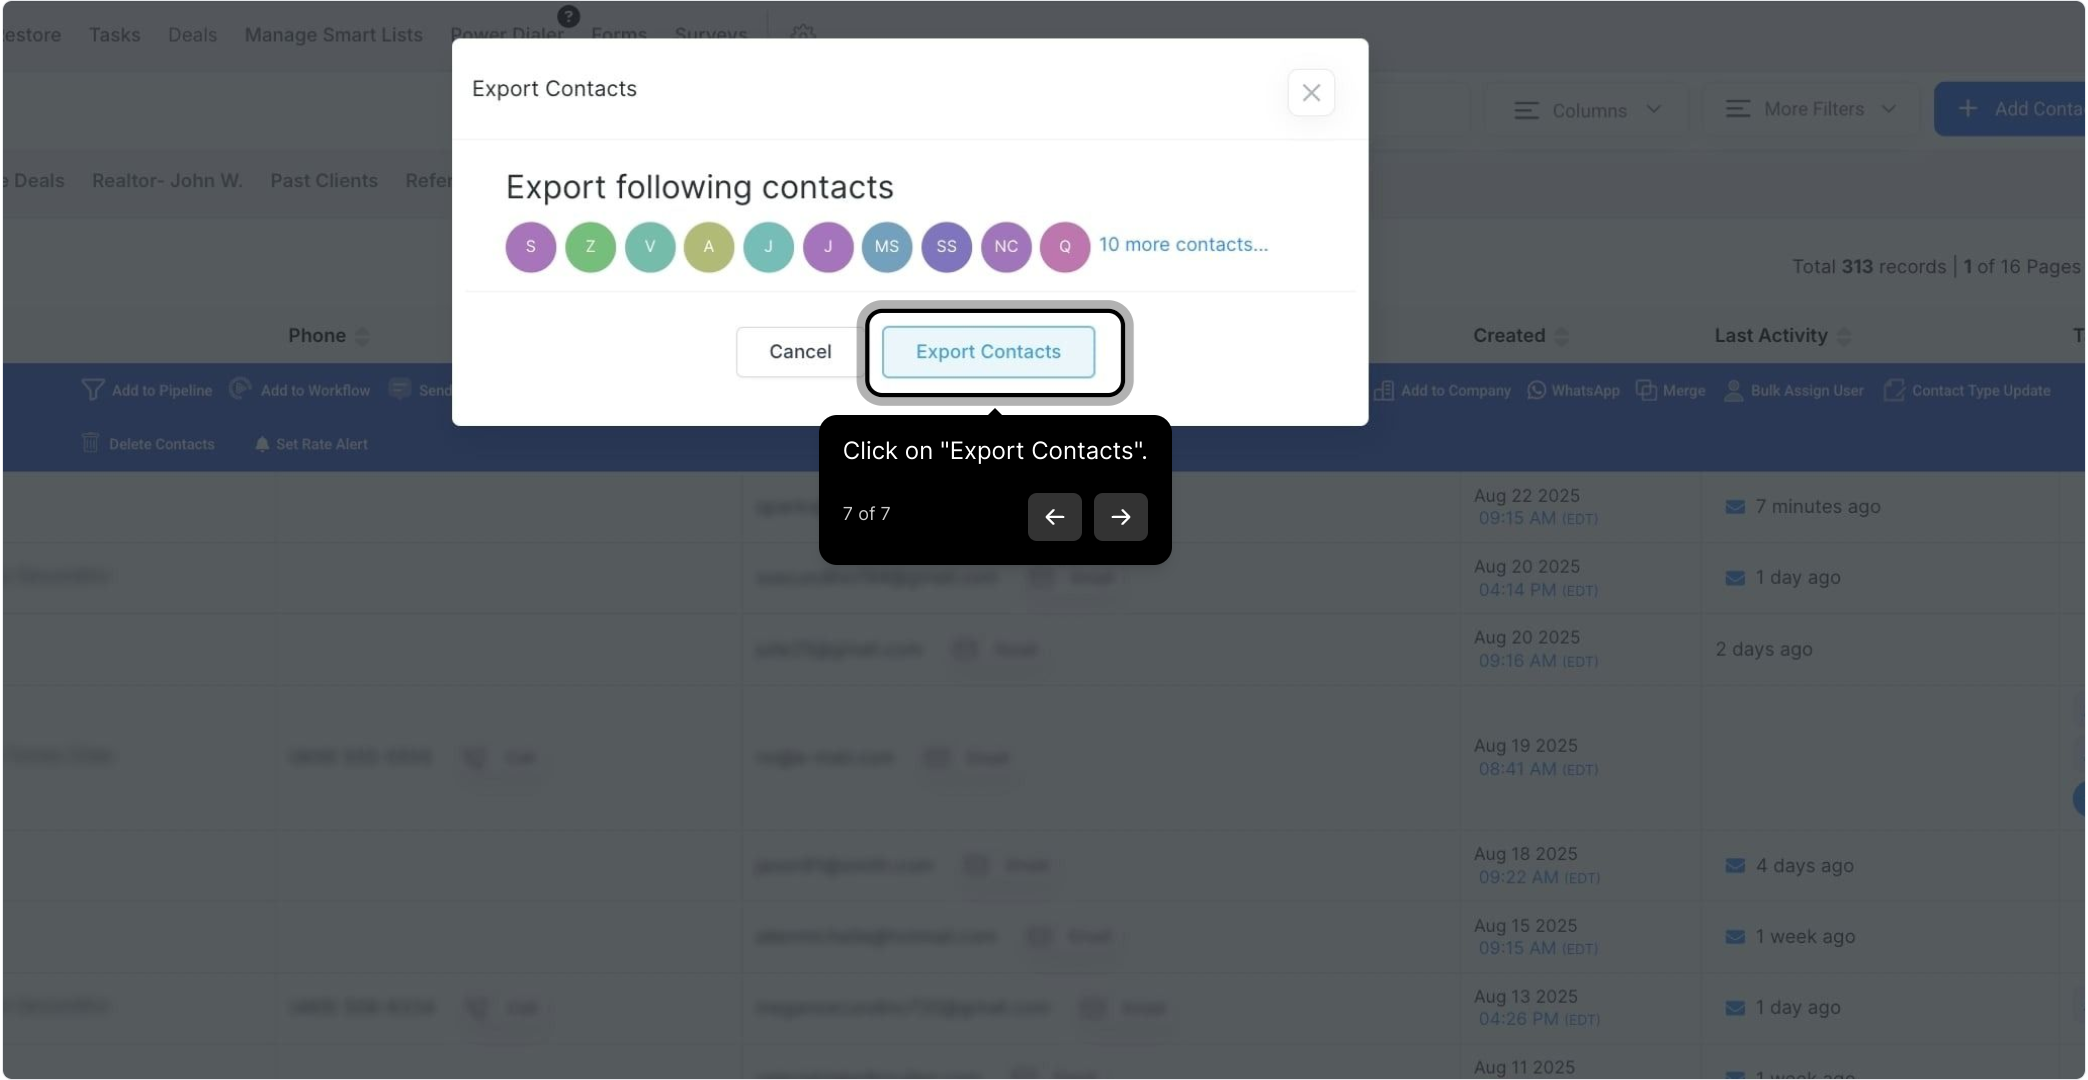
Task: Cancel the export dialog
Action: (799, 352)
